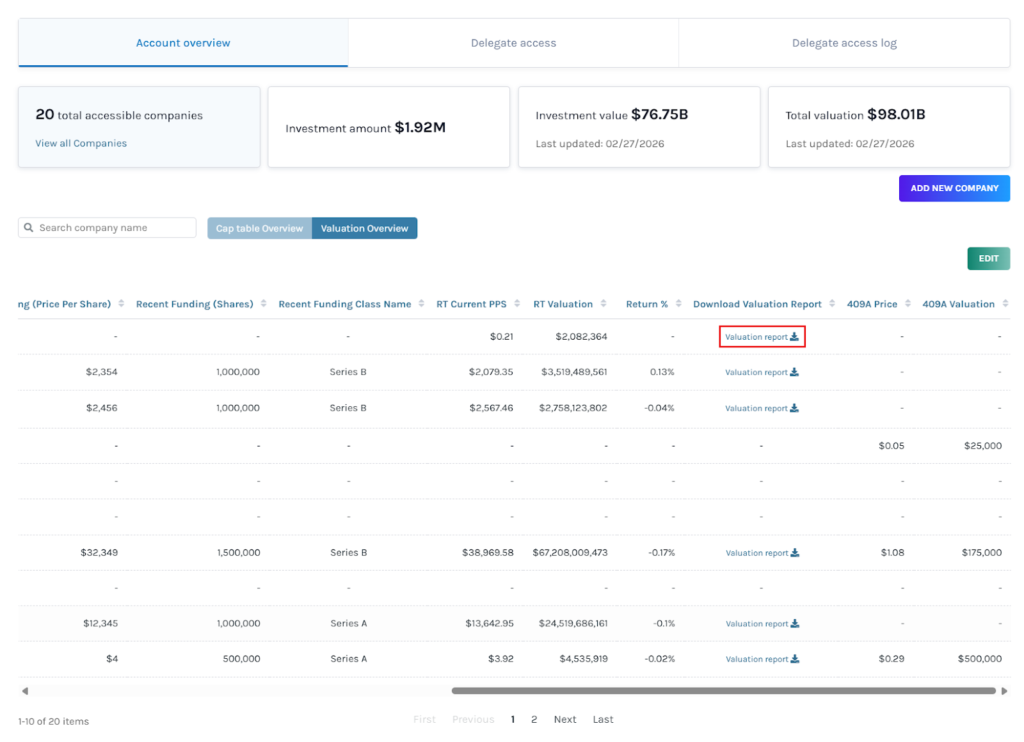Image resolution: width=1024 pixels, height=742 pixels.
Task: Click the ADD NEW COMPANY button
Action: (954, 188)
